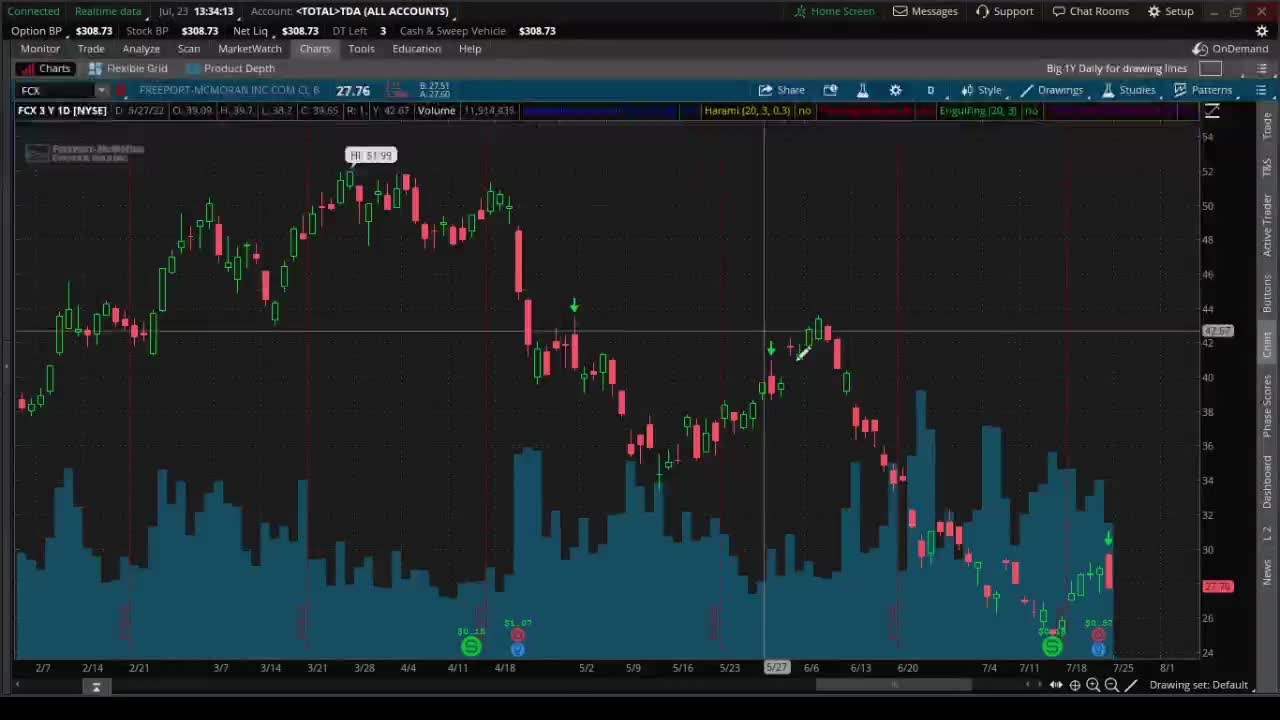Click the chart camera/snapshot icon next to Share
The height and width of the screenshot is (720, 1280).
tap(830, 90)
